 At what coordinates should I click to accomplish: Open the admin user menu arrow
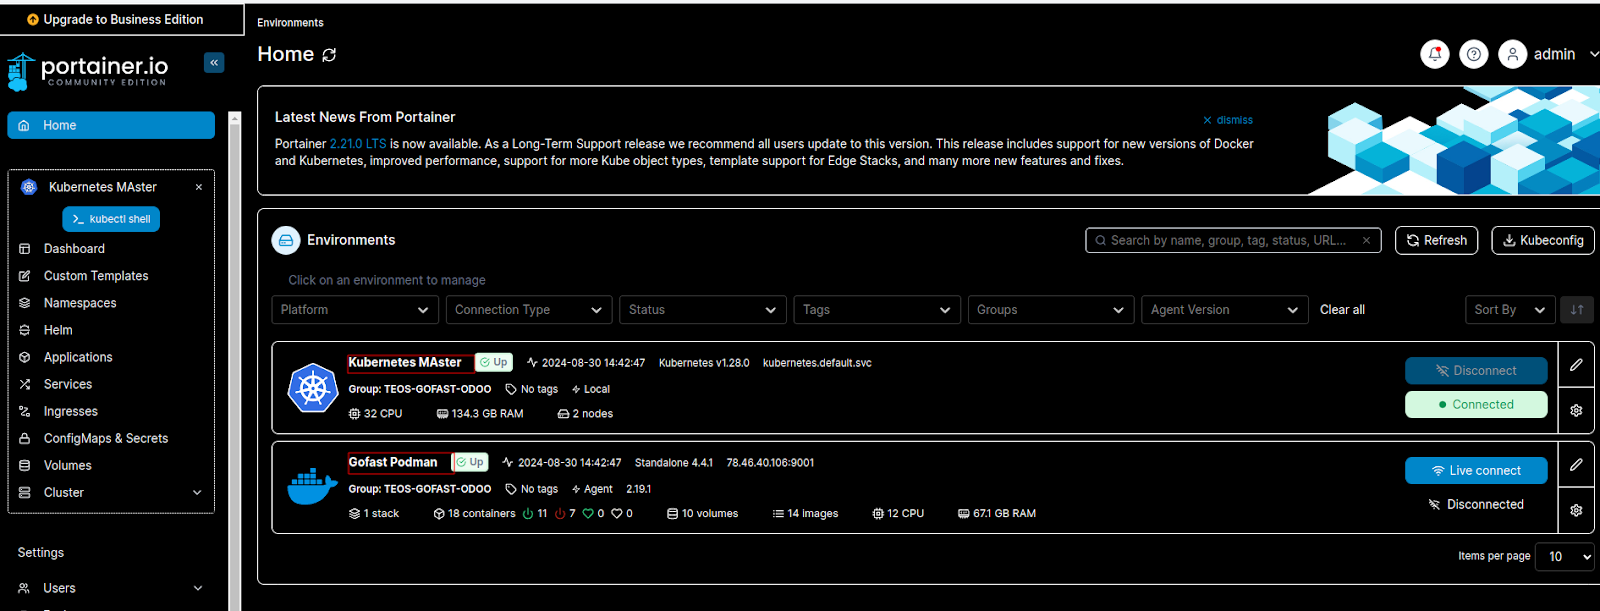pyautogui.click(x=1594, y=54)
